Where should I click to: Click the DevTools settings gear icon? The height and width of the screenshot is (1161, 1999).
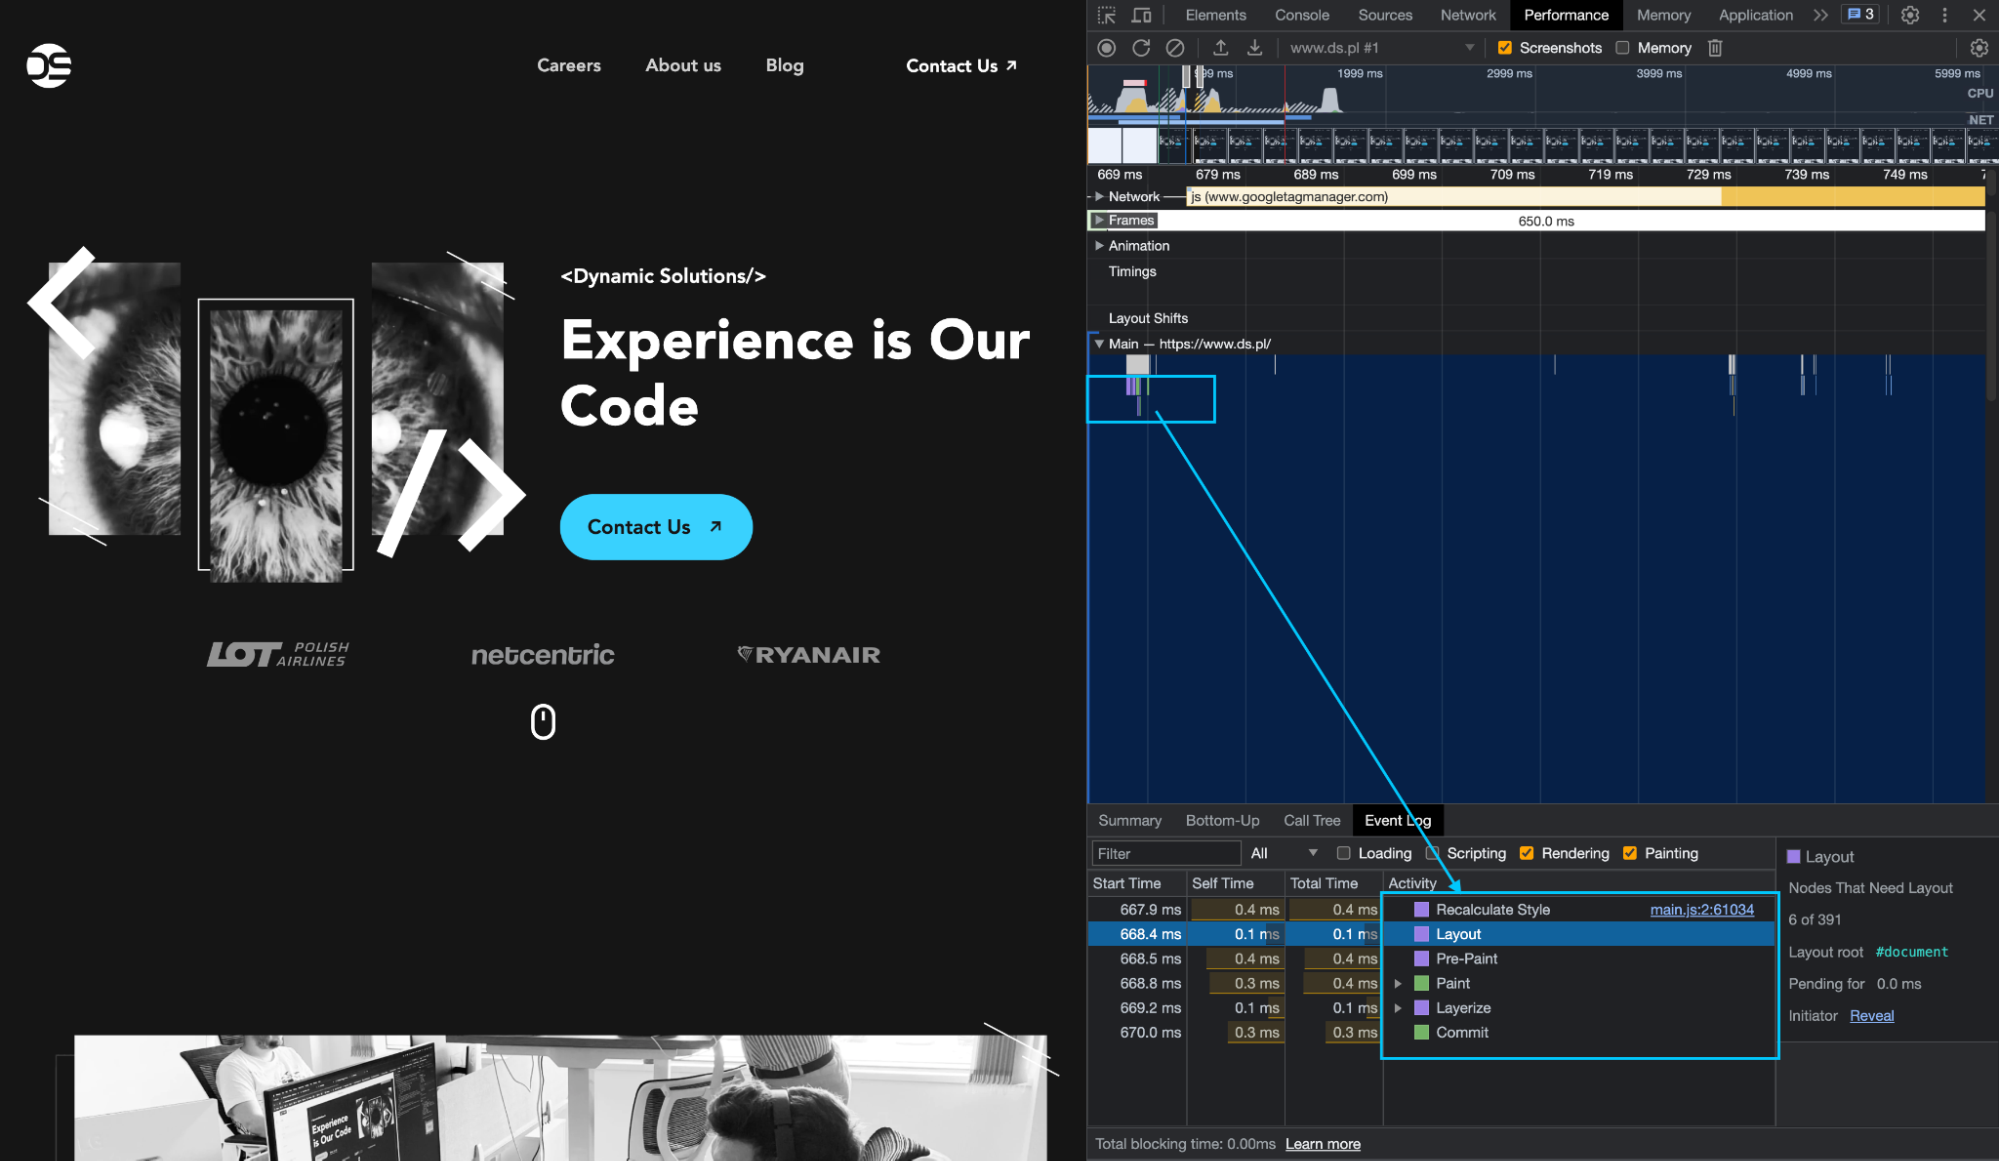click(1911, 15)
